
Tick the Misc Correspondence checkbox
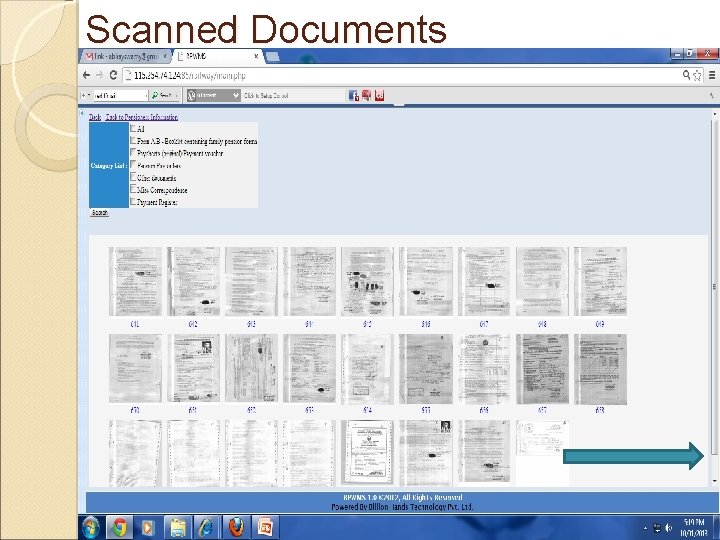tap(134, 189)
